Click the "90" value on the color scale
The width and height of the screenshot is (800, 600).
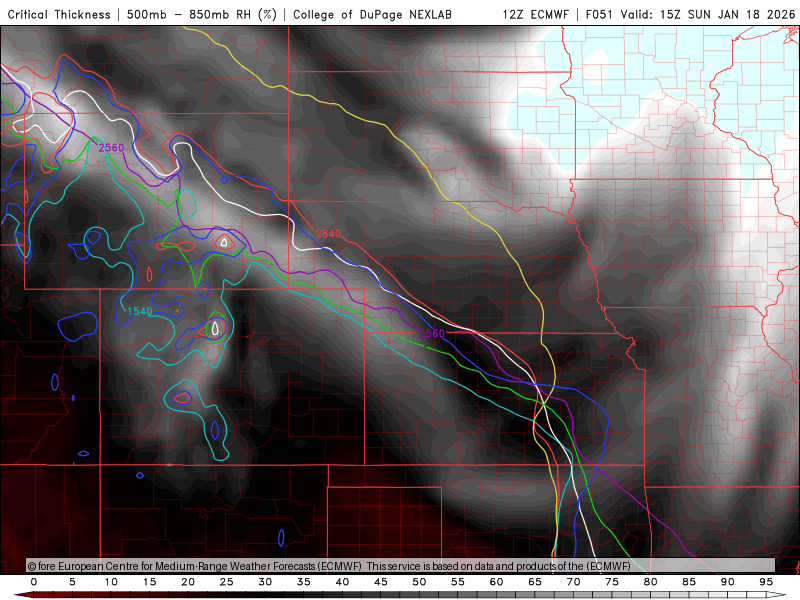click(728, 582)
